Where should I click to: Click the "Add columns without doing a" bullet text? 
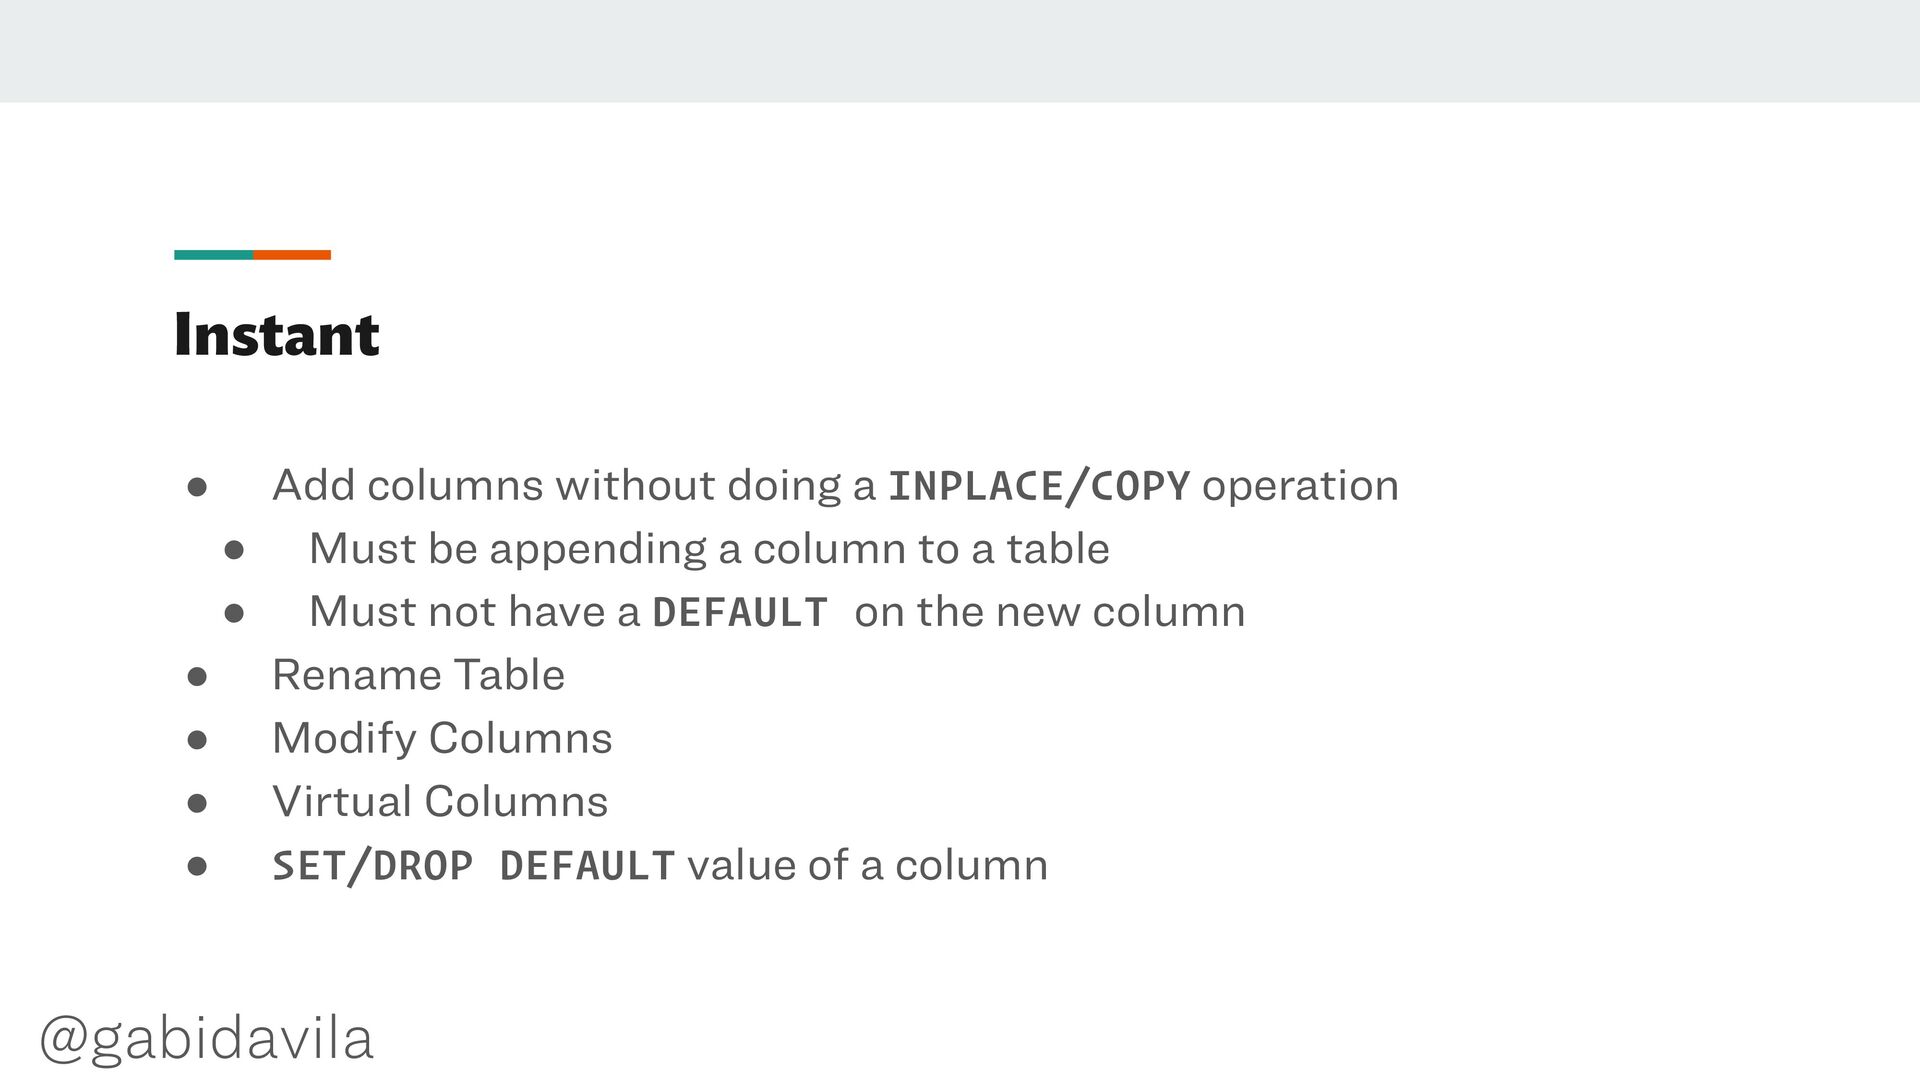tap(574, 486)
